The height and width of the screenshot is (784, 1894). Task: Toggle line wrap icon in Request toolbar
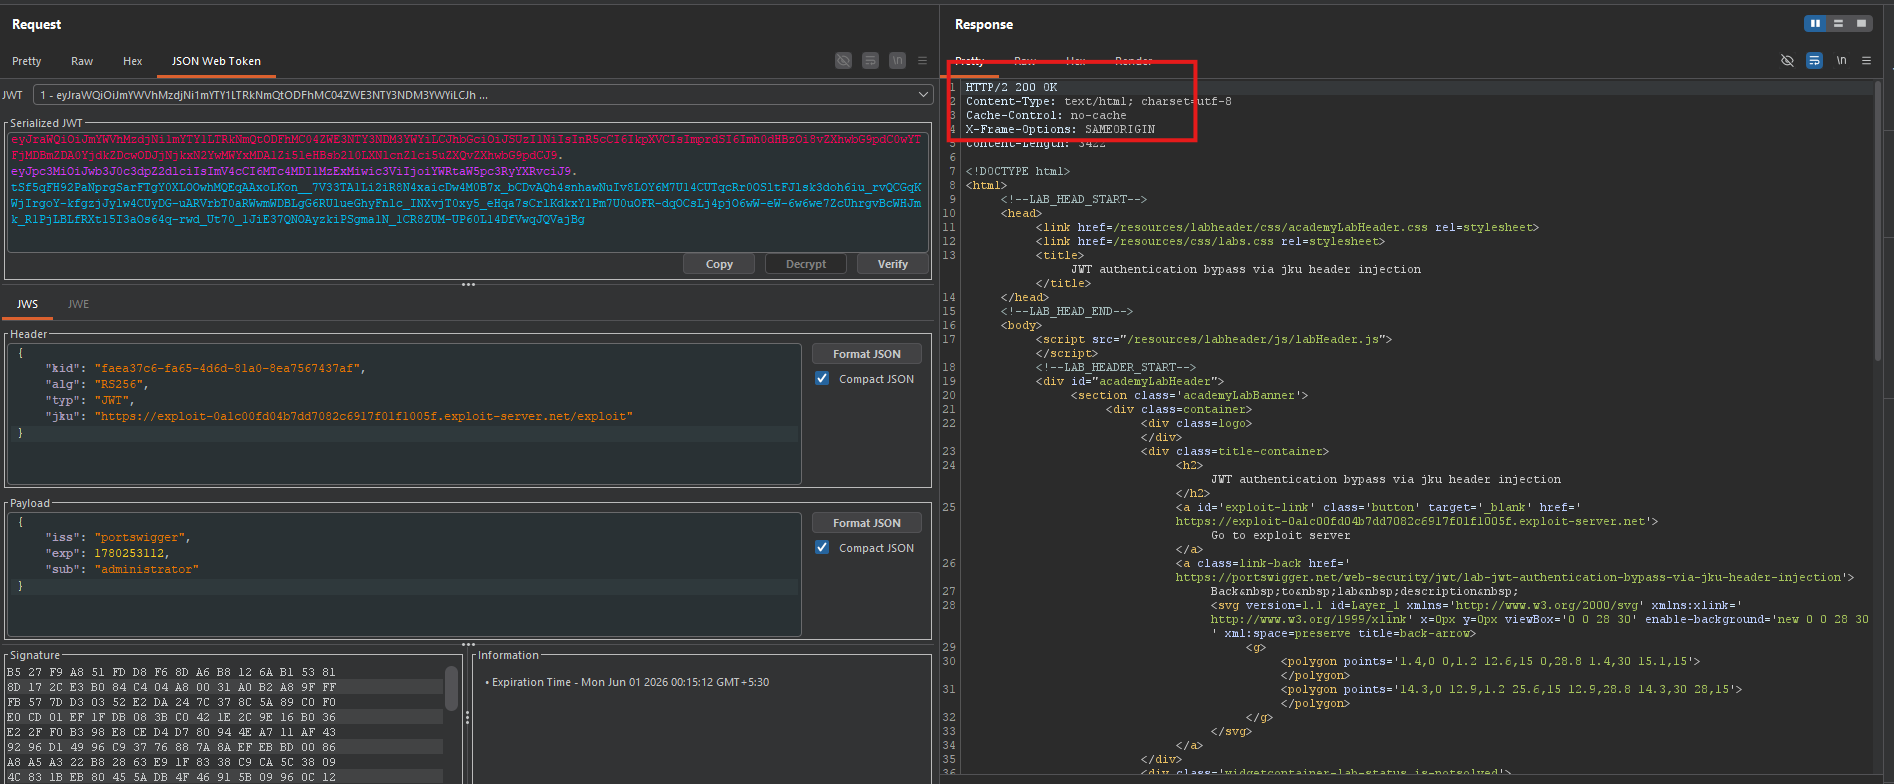(870, 61)
